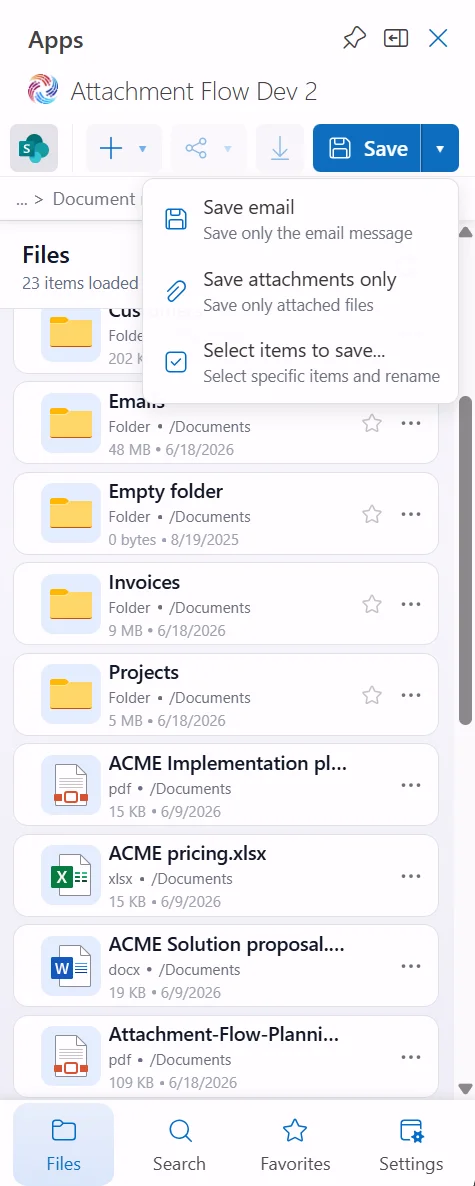
Task: Switch to the Files tab
Action: [64, 1144]
